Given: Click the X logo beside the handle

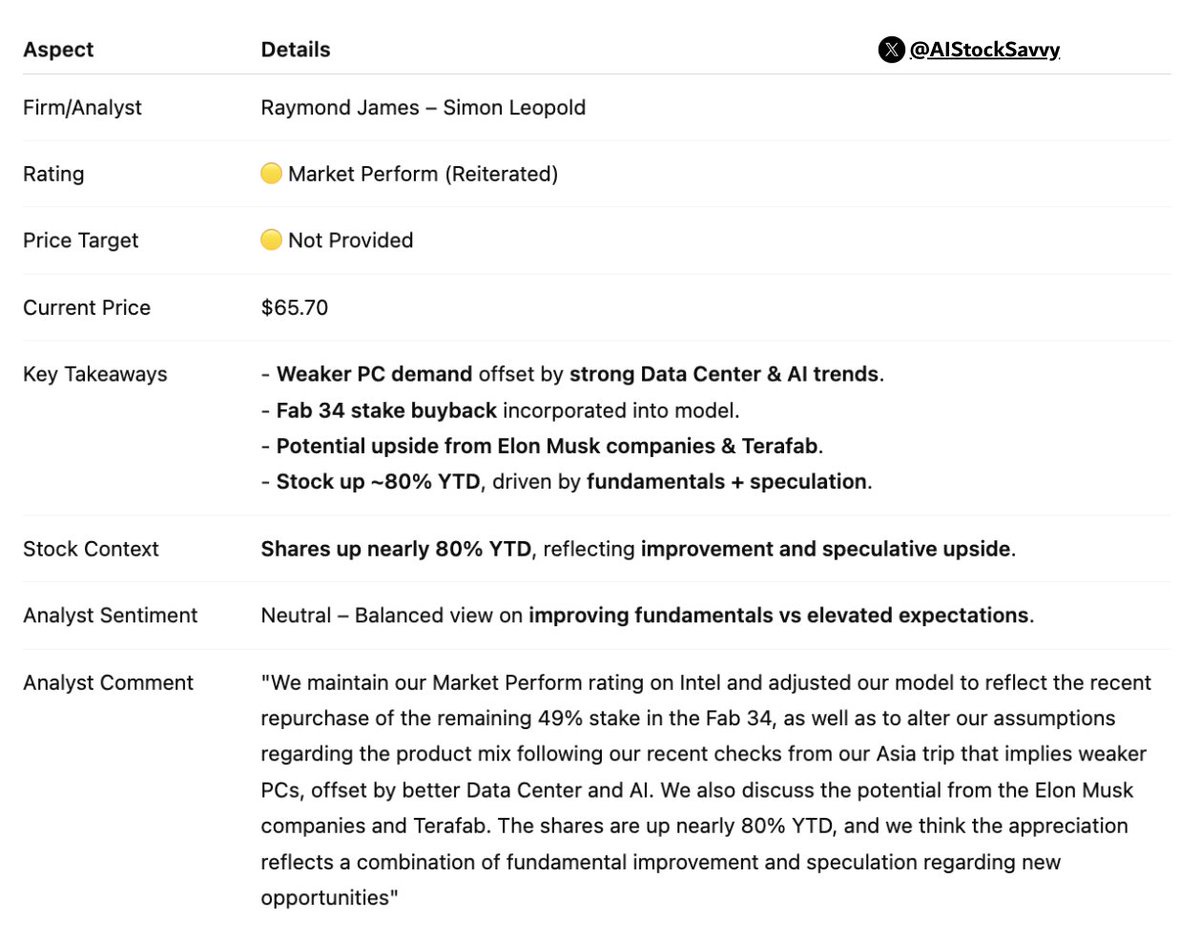Looking at the screenshot, I should click(891, 50).
